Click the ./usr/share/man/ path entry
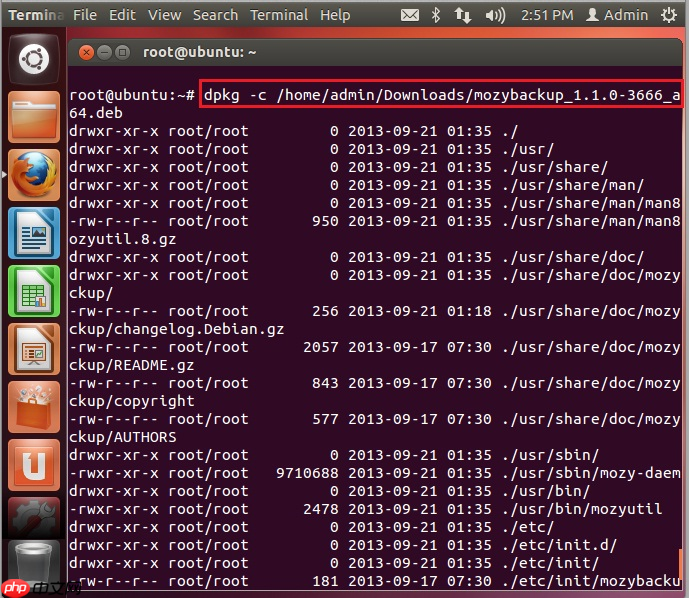This screenshot has height=598, width=689. pyautogui.click(x=573, y=185)
